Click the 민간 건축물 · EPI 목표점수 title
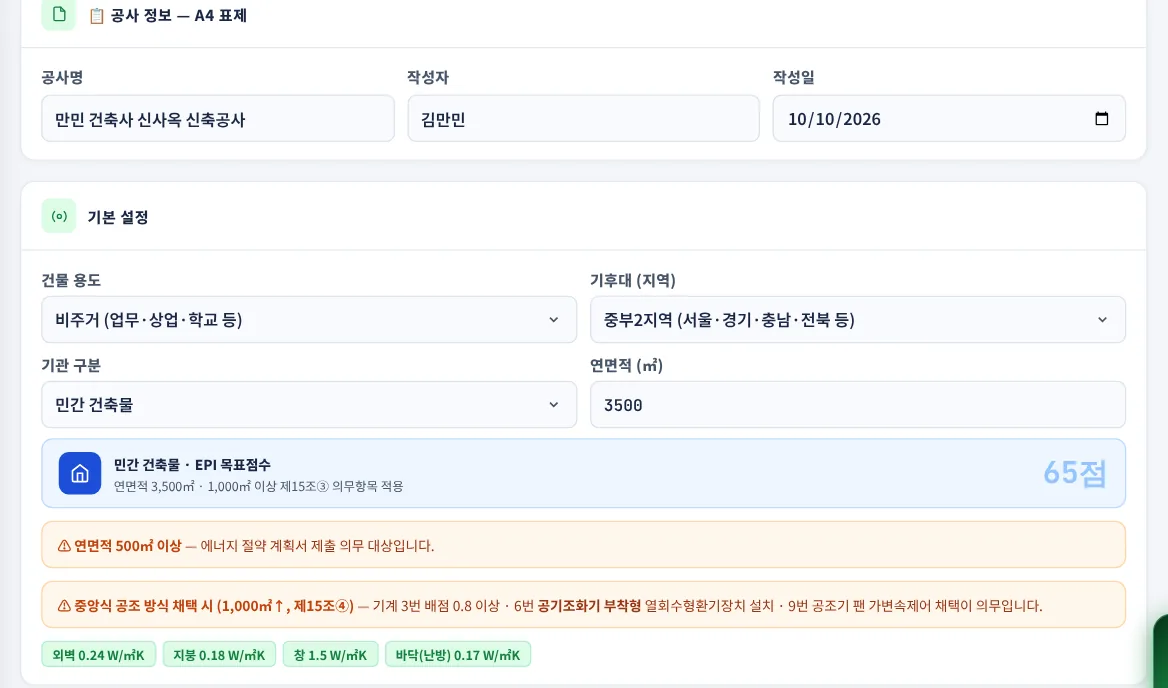This screenshot has width=1168, height=688. click(x=192, y=465)
